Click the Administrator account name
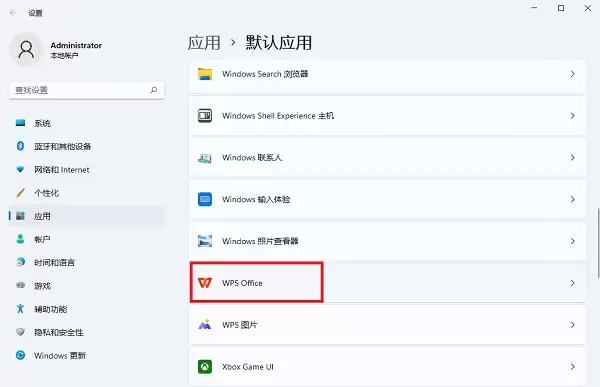 [76, 45]
